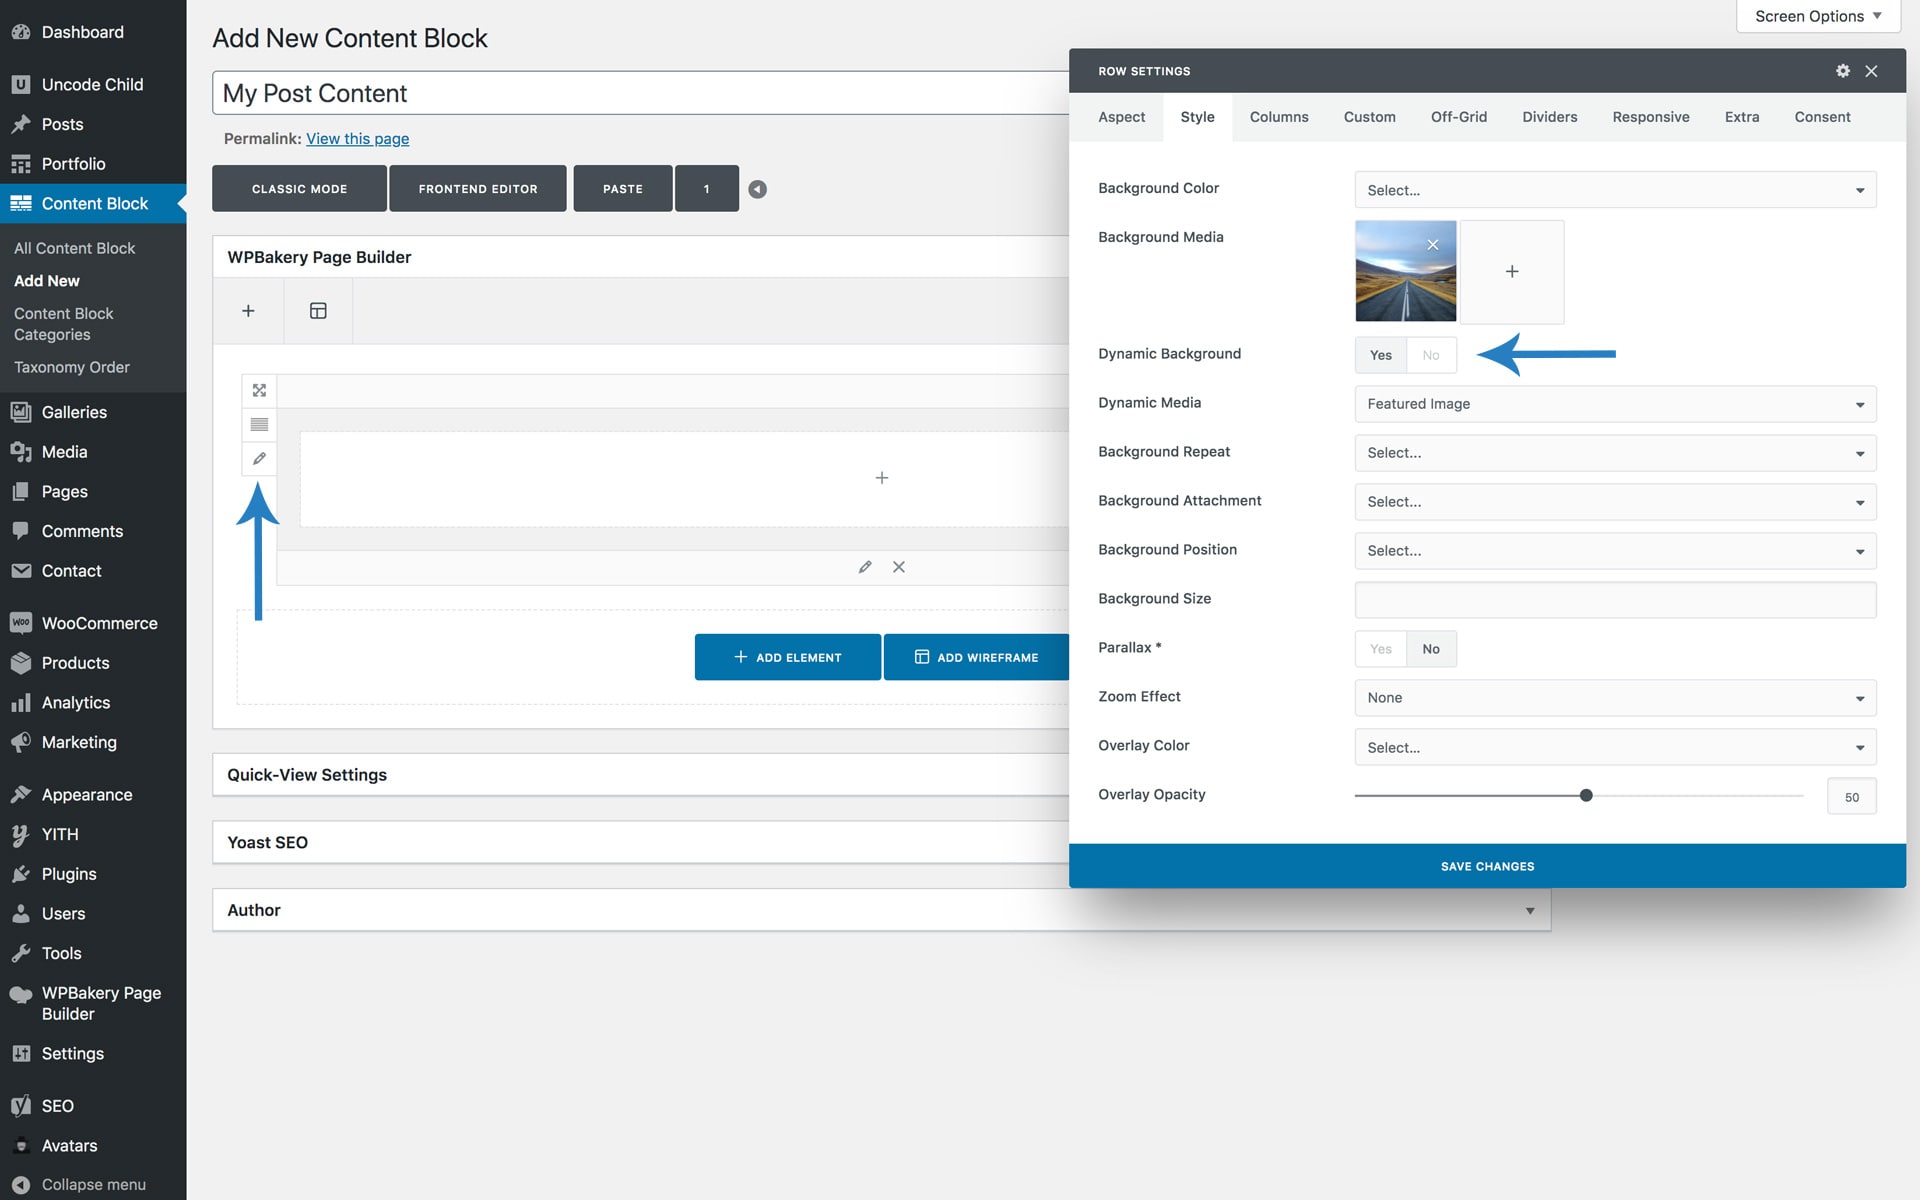Open Row Settings gear icon
The width and height of the screenshot is (1920, 1200).
[1842, 71]
